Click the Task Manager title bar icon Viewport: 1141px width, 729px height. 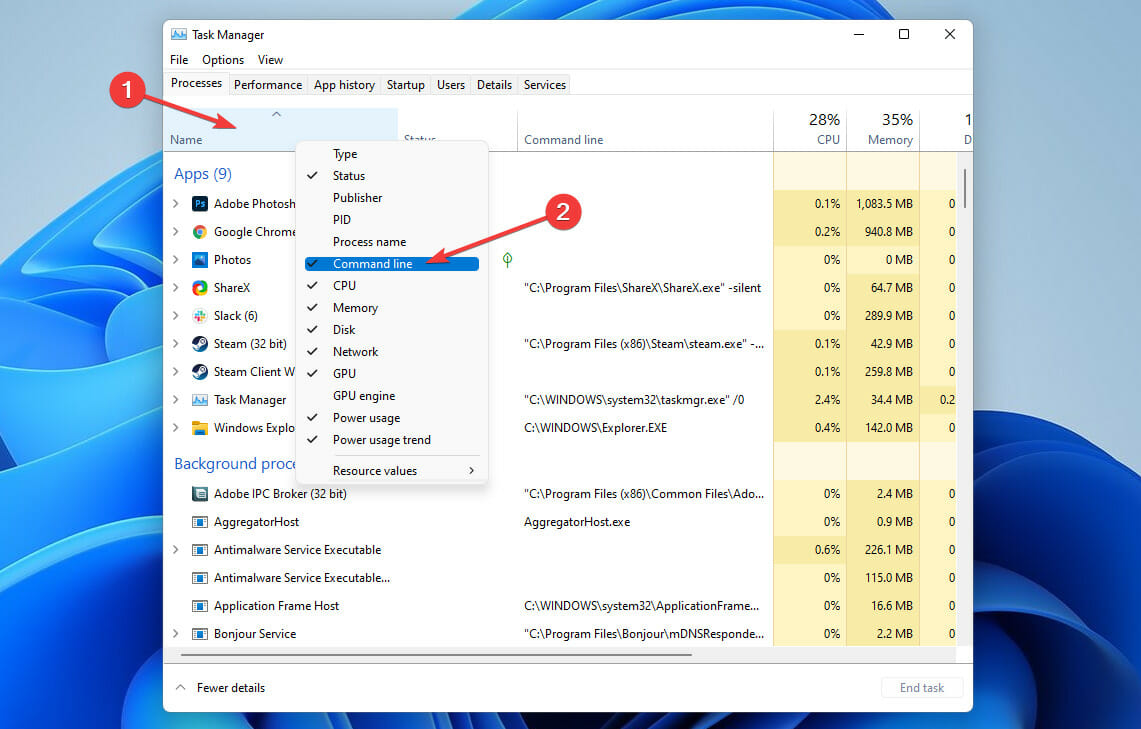coord(178,34)
